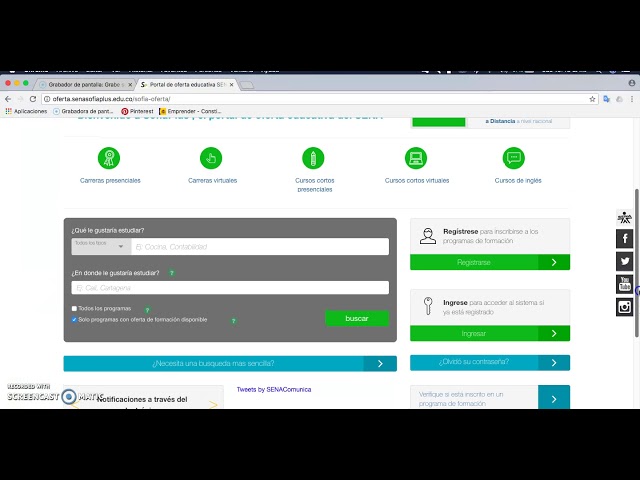
Task: Open the Chrome three-dot menu
Action: click(632, 99)
